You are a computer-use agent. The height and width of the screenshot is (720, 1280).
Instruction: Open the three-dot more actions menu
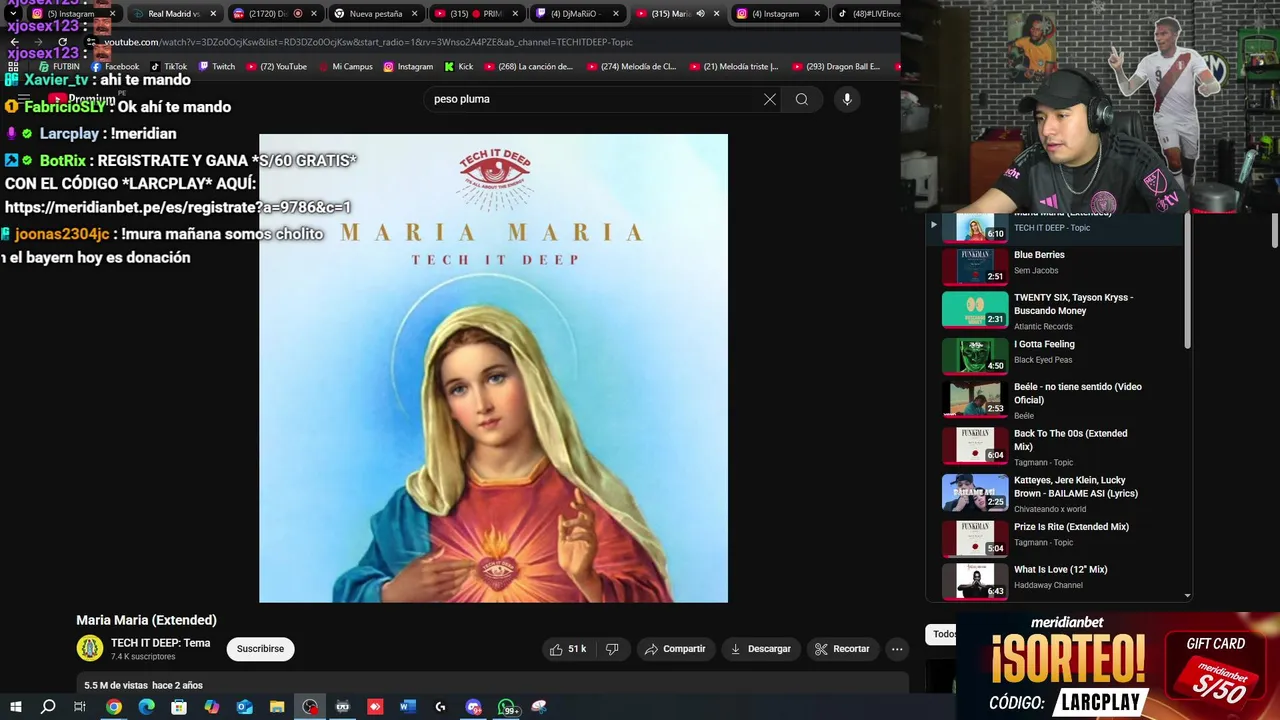pos(897,649)
